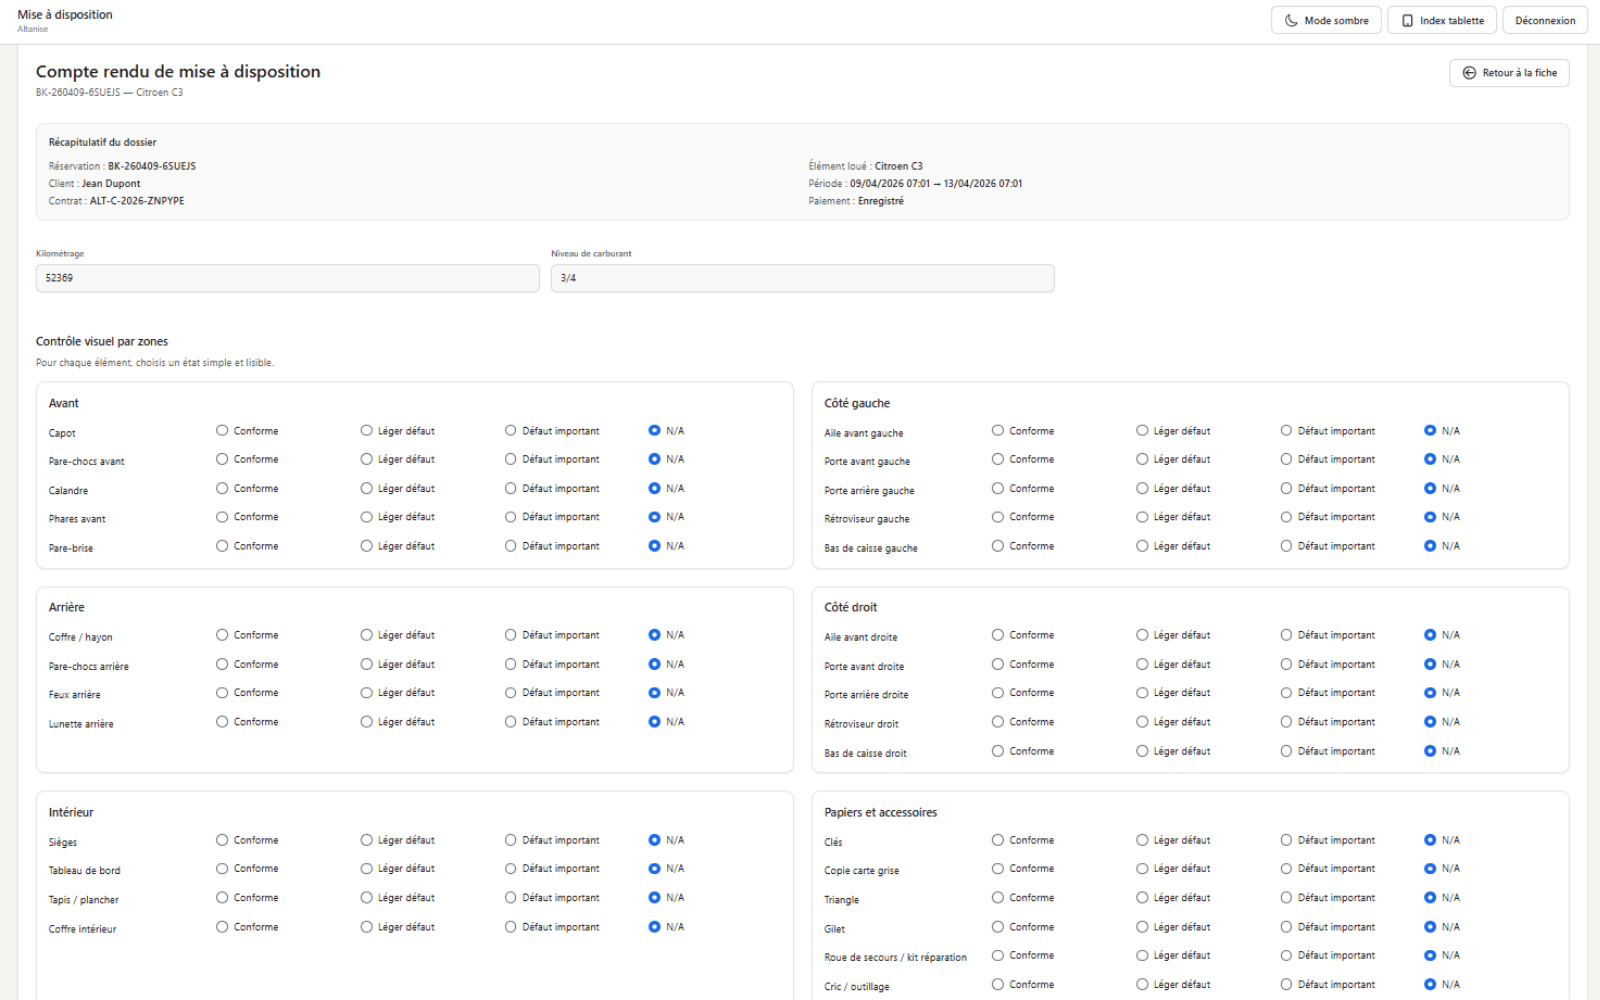Focus the Niveau de carburant field

pos(802,278)
